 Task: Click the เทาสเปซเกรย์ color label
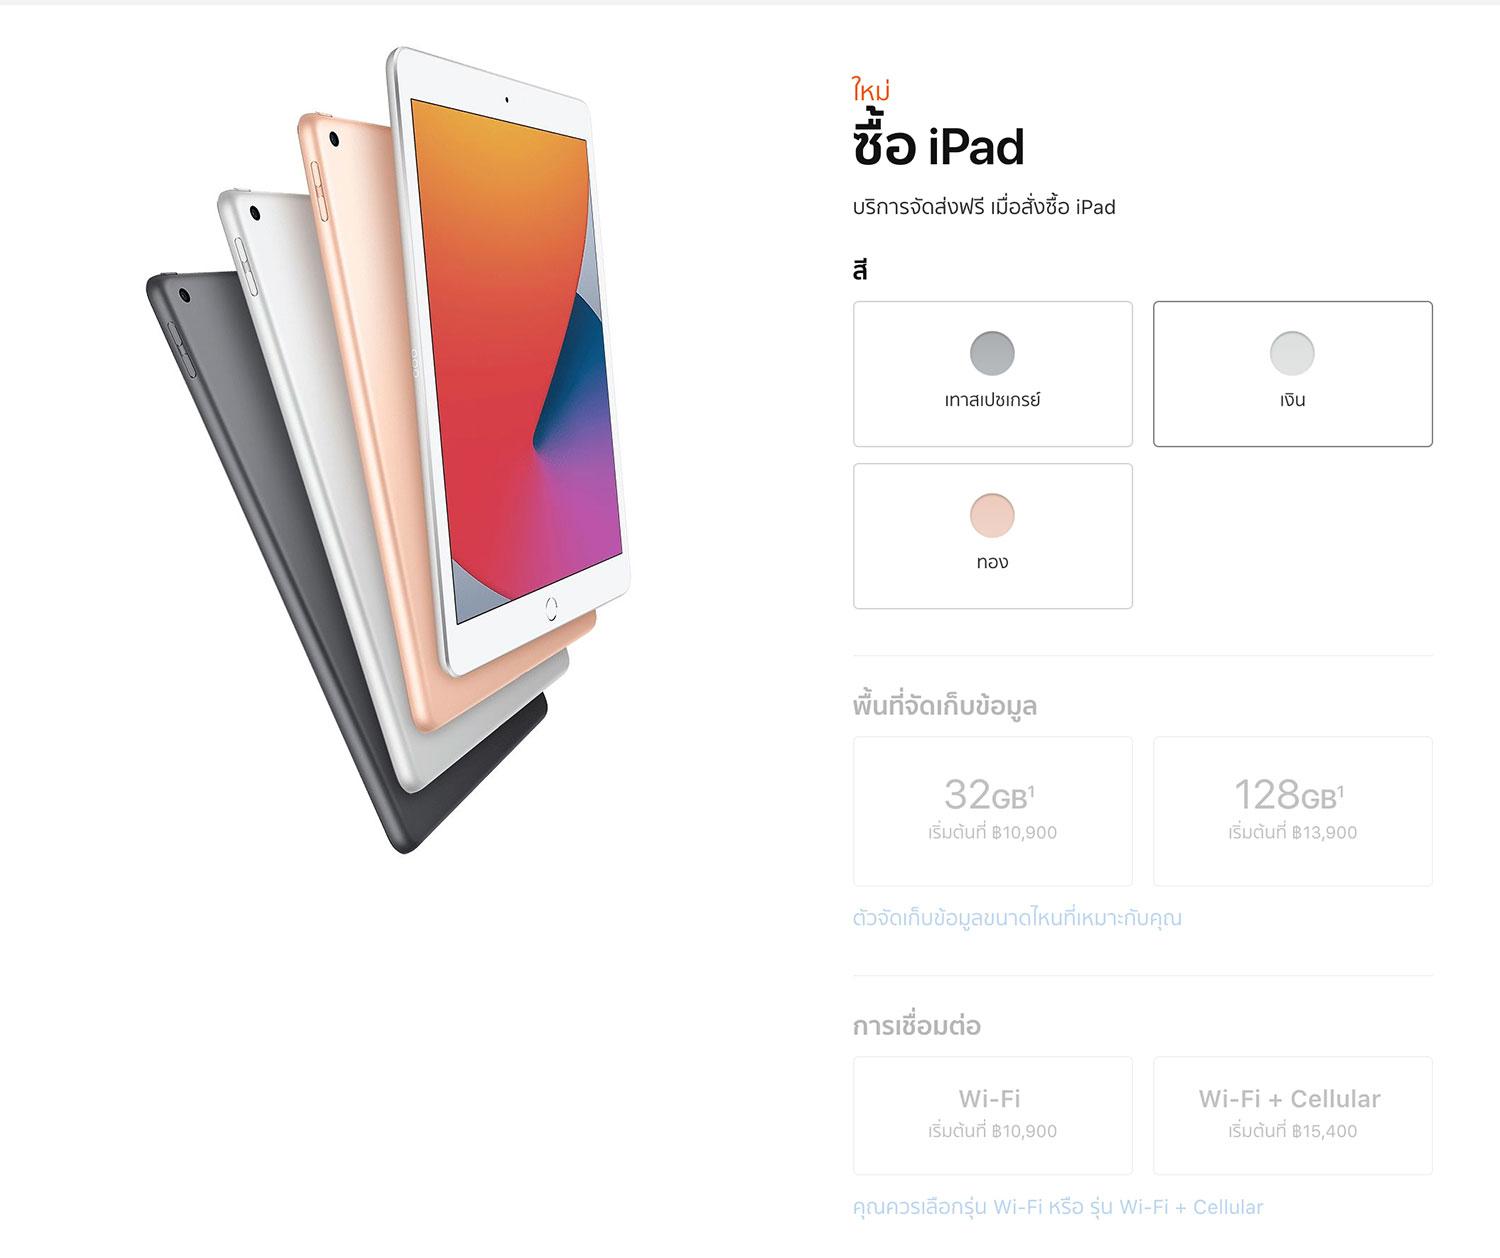tap(992, 400)
